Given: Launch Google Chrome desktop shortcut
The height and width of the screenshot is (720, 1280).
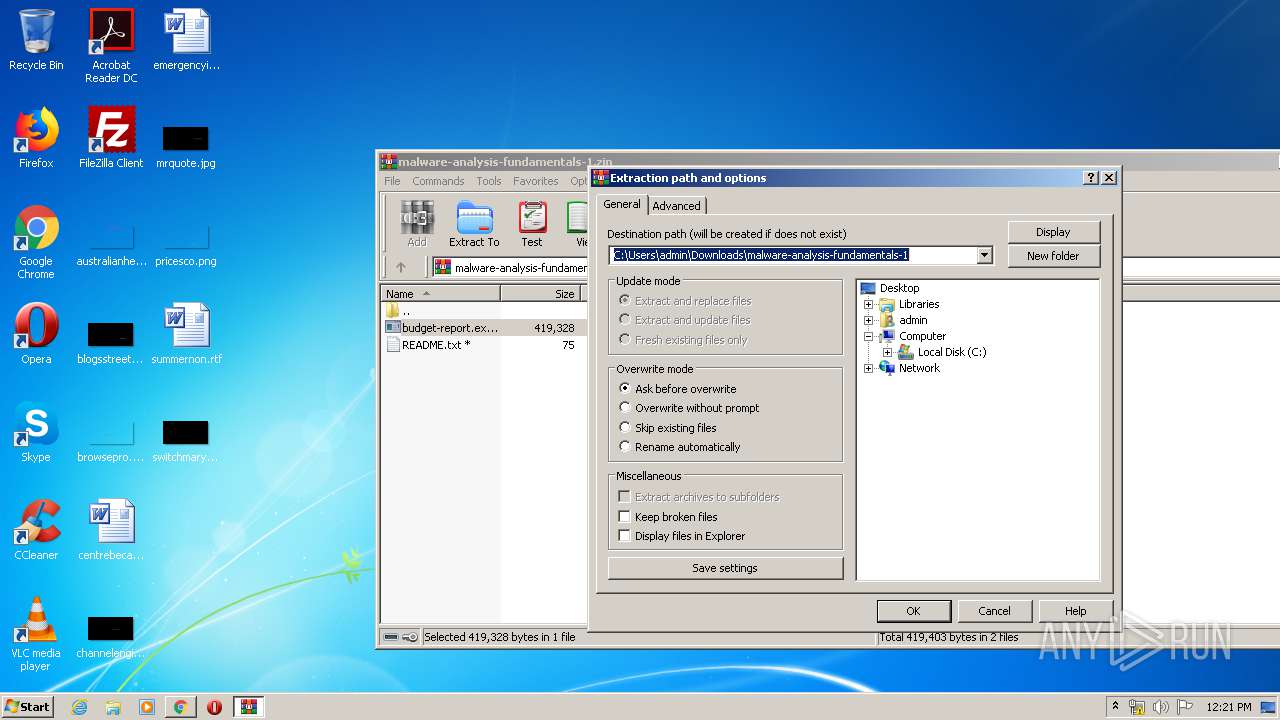Looking at the screenshot, I should point(36,243).
